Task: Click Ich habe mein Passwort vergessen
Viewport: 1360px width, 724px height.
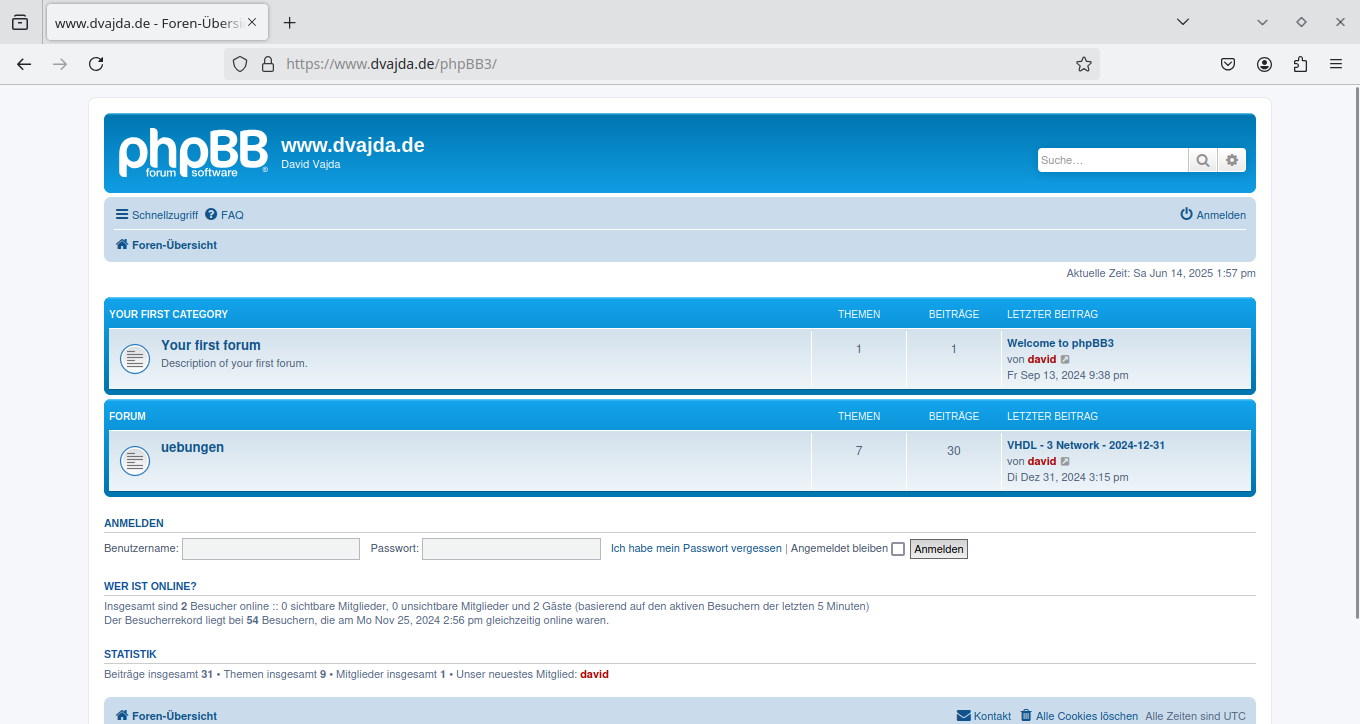Action: (696, 549)
